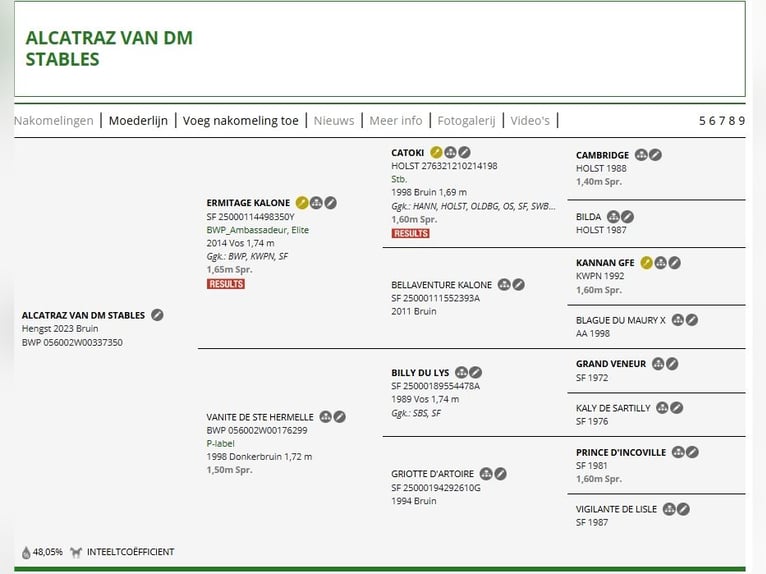The height and width of the screenshot is (574, 766).
Task: Click edit pencil beside ALCATRAZ VAN DM STABLES
Action: (x=157, y=315)
